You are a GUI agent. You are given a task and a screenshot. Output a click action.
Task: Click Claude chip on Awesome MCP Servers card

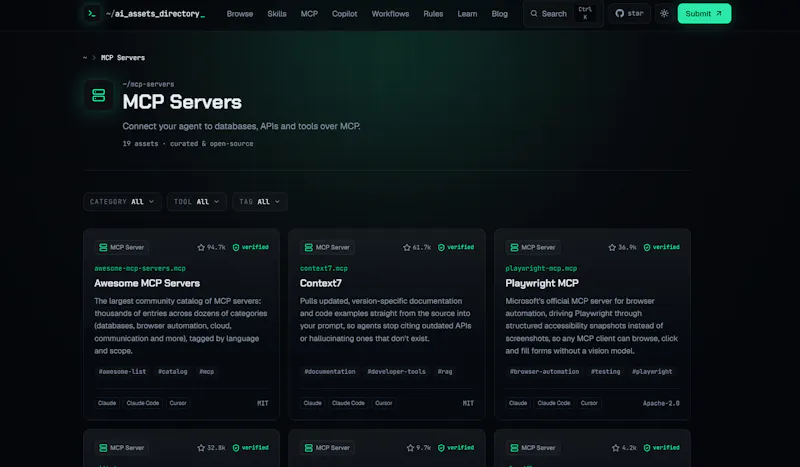107,403
